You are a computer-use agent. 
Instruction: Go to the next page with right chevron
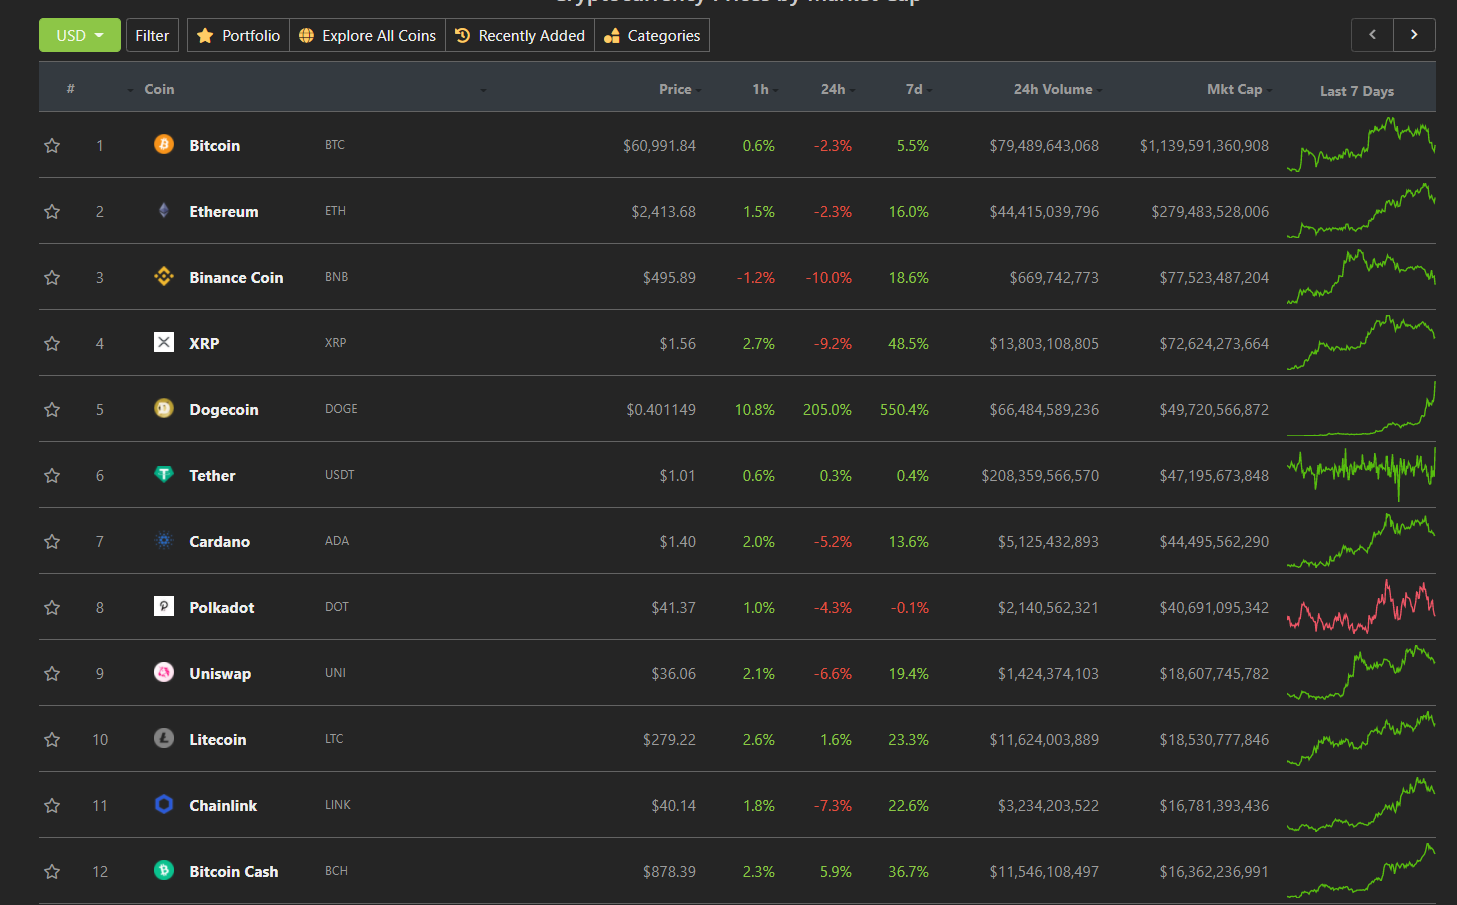pyautogui.click(x=1414, y=35)
